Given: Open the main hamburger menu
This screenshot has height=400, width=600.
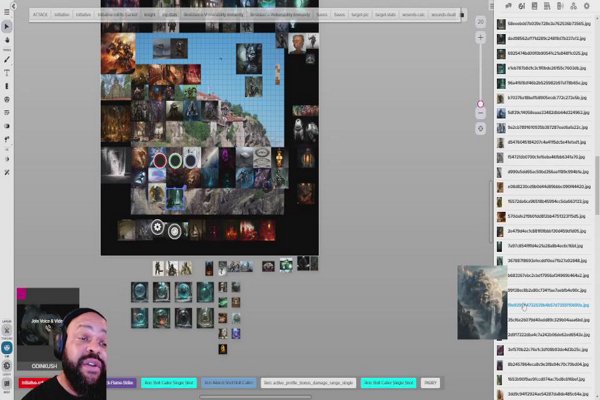Looking at the screenshot, I should point(7,12).
